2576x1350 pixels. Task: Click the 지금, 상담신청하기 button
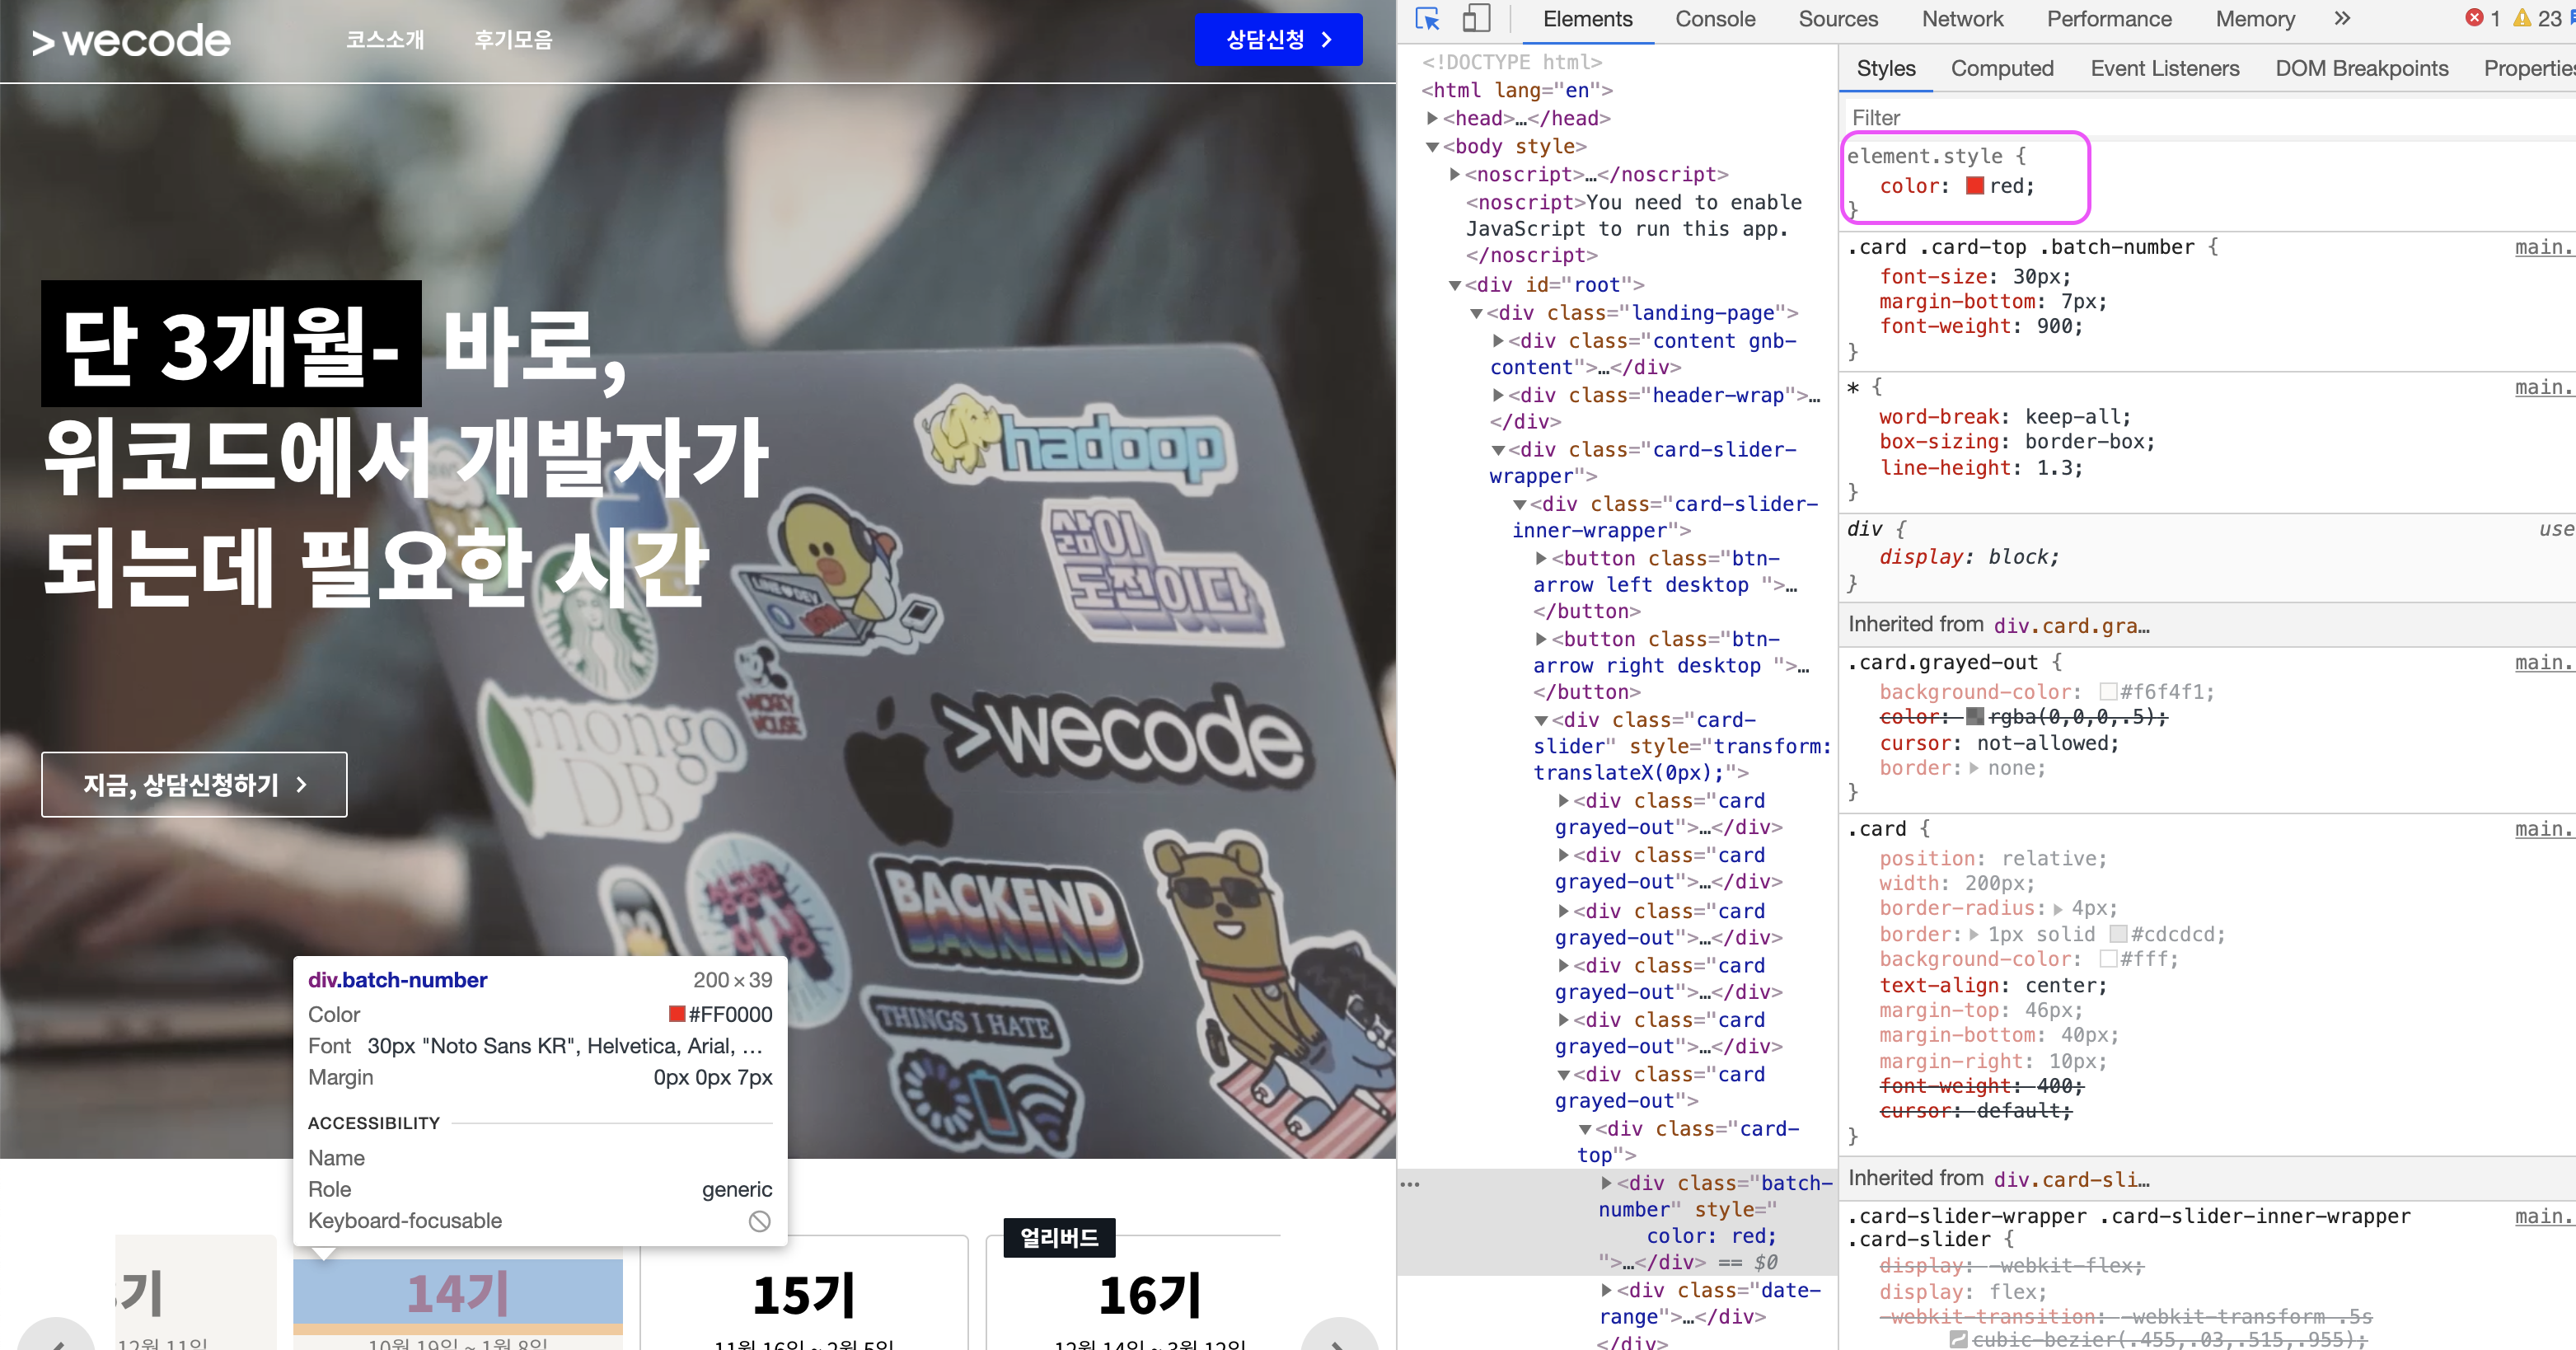(194, 784)
